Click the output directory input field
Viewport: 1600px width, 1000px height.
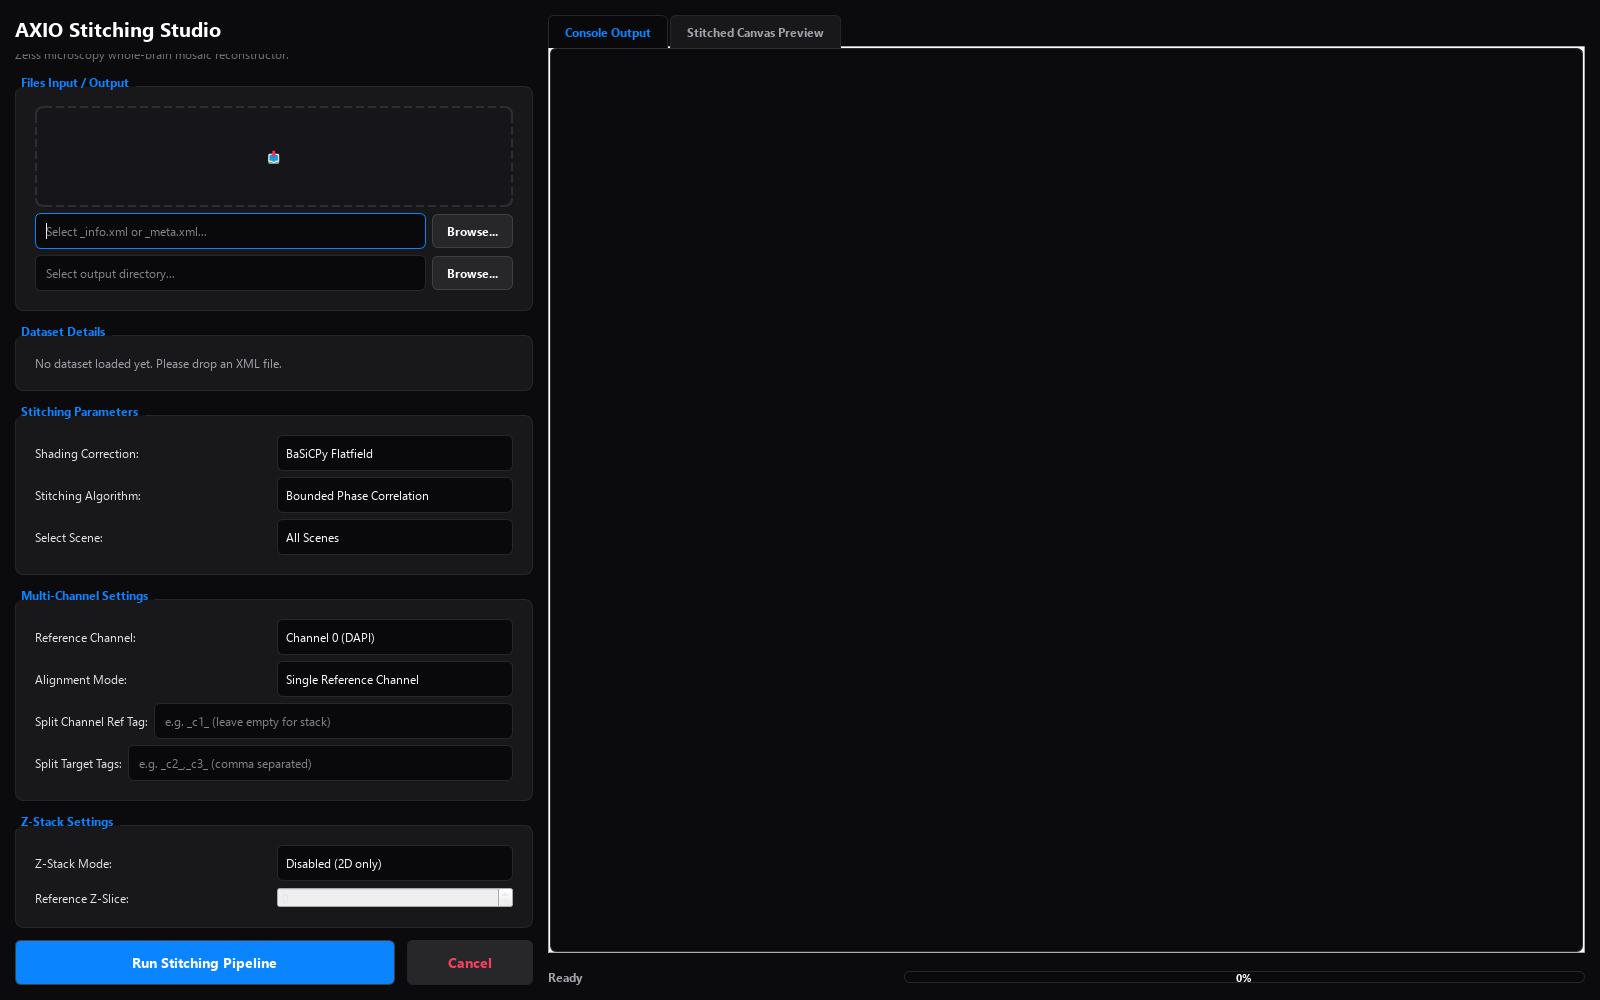tap(230, 273)
